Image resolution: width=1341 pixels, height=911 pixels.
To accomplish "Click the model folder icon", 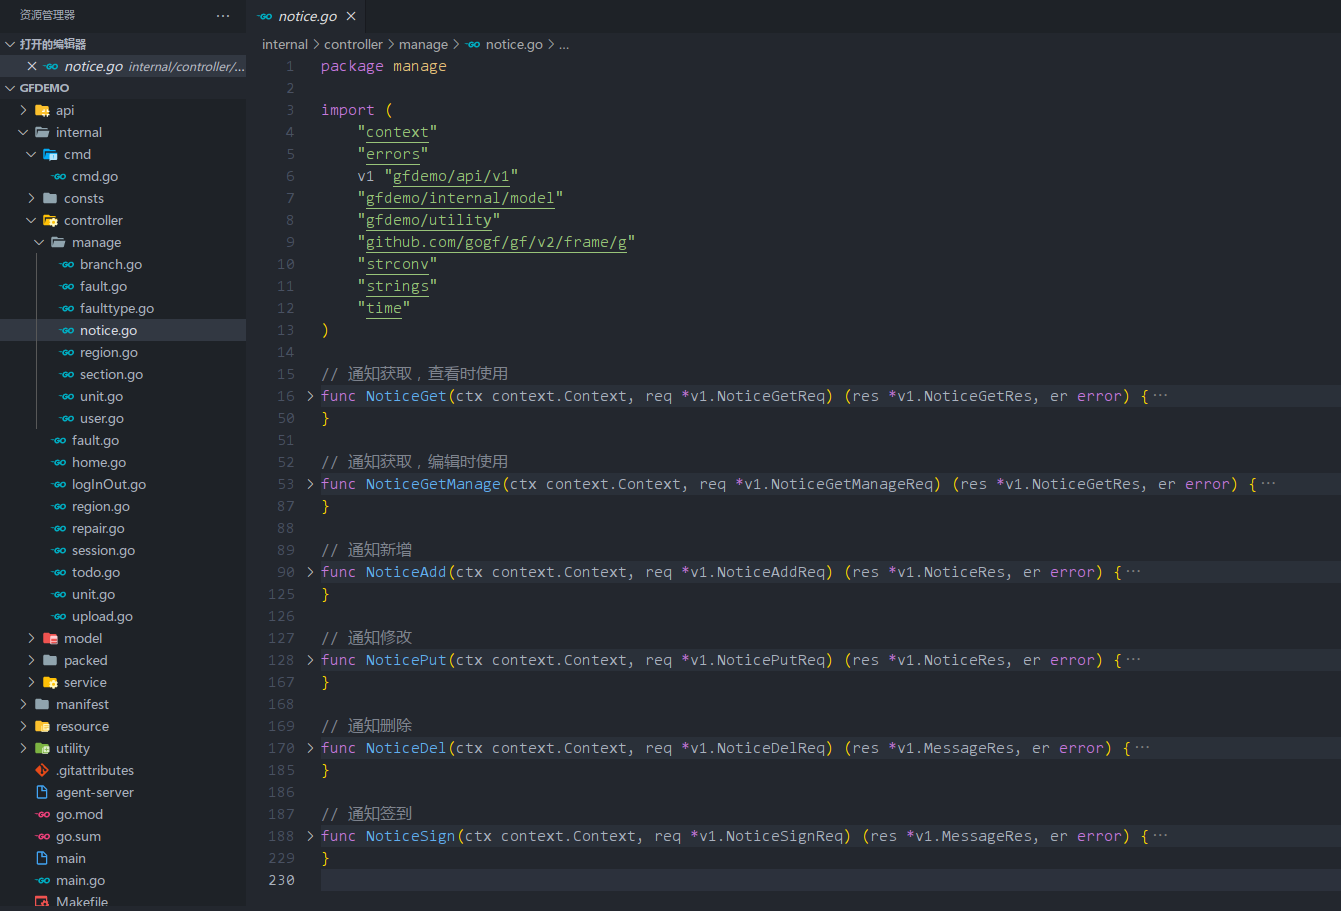I will click(50, 638).
